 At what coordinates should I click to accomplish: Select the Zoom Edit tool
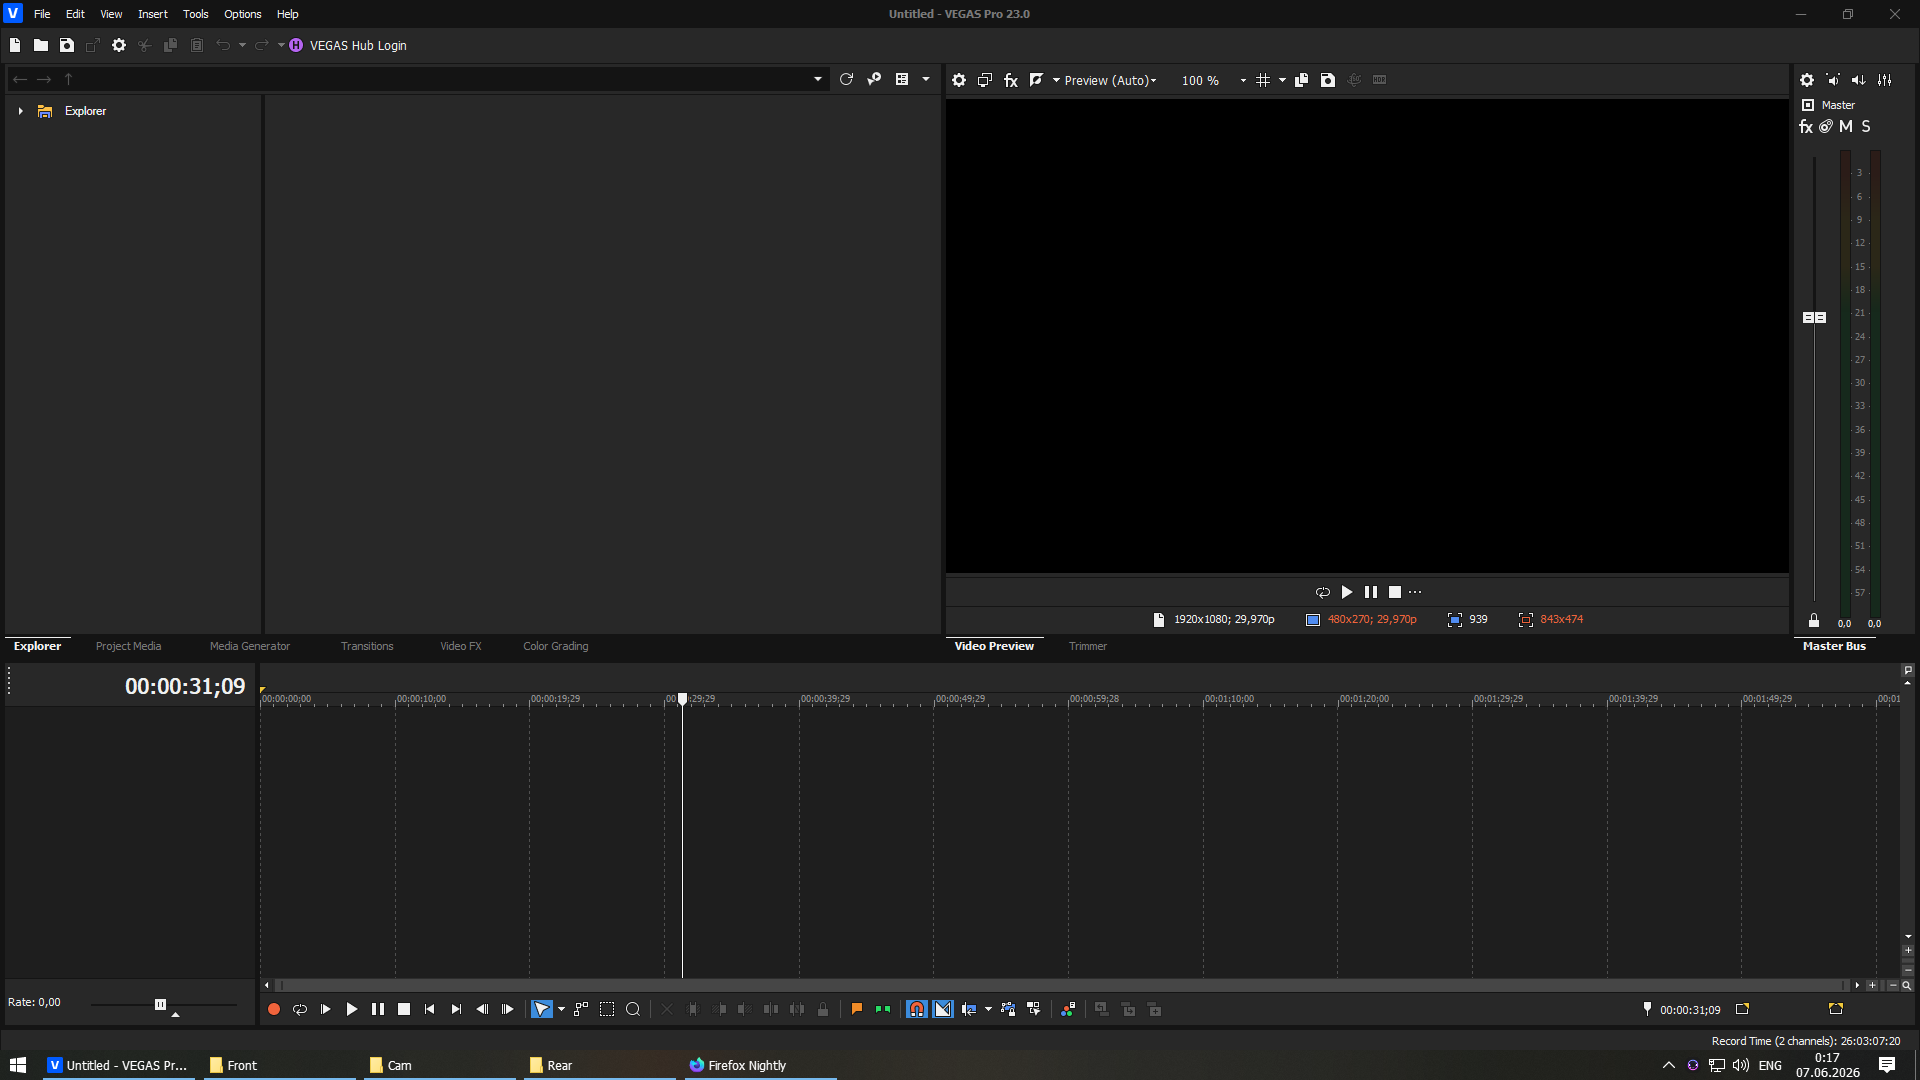click(x=633, y=1009)
